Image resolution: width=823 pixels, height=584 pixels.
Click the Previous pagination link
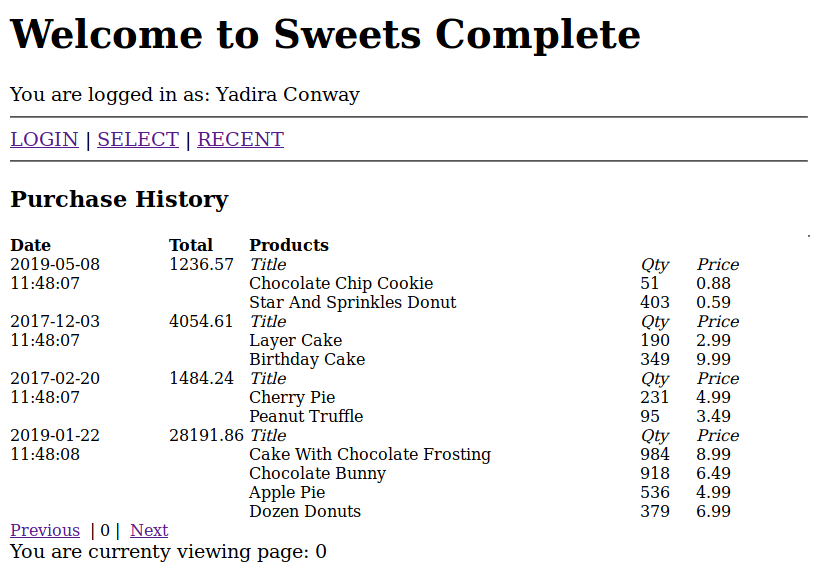(x=45, y=530)
